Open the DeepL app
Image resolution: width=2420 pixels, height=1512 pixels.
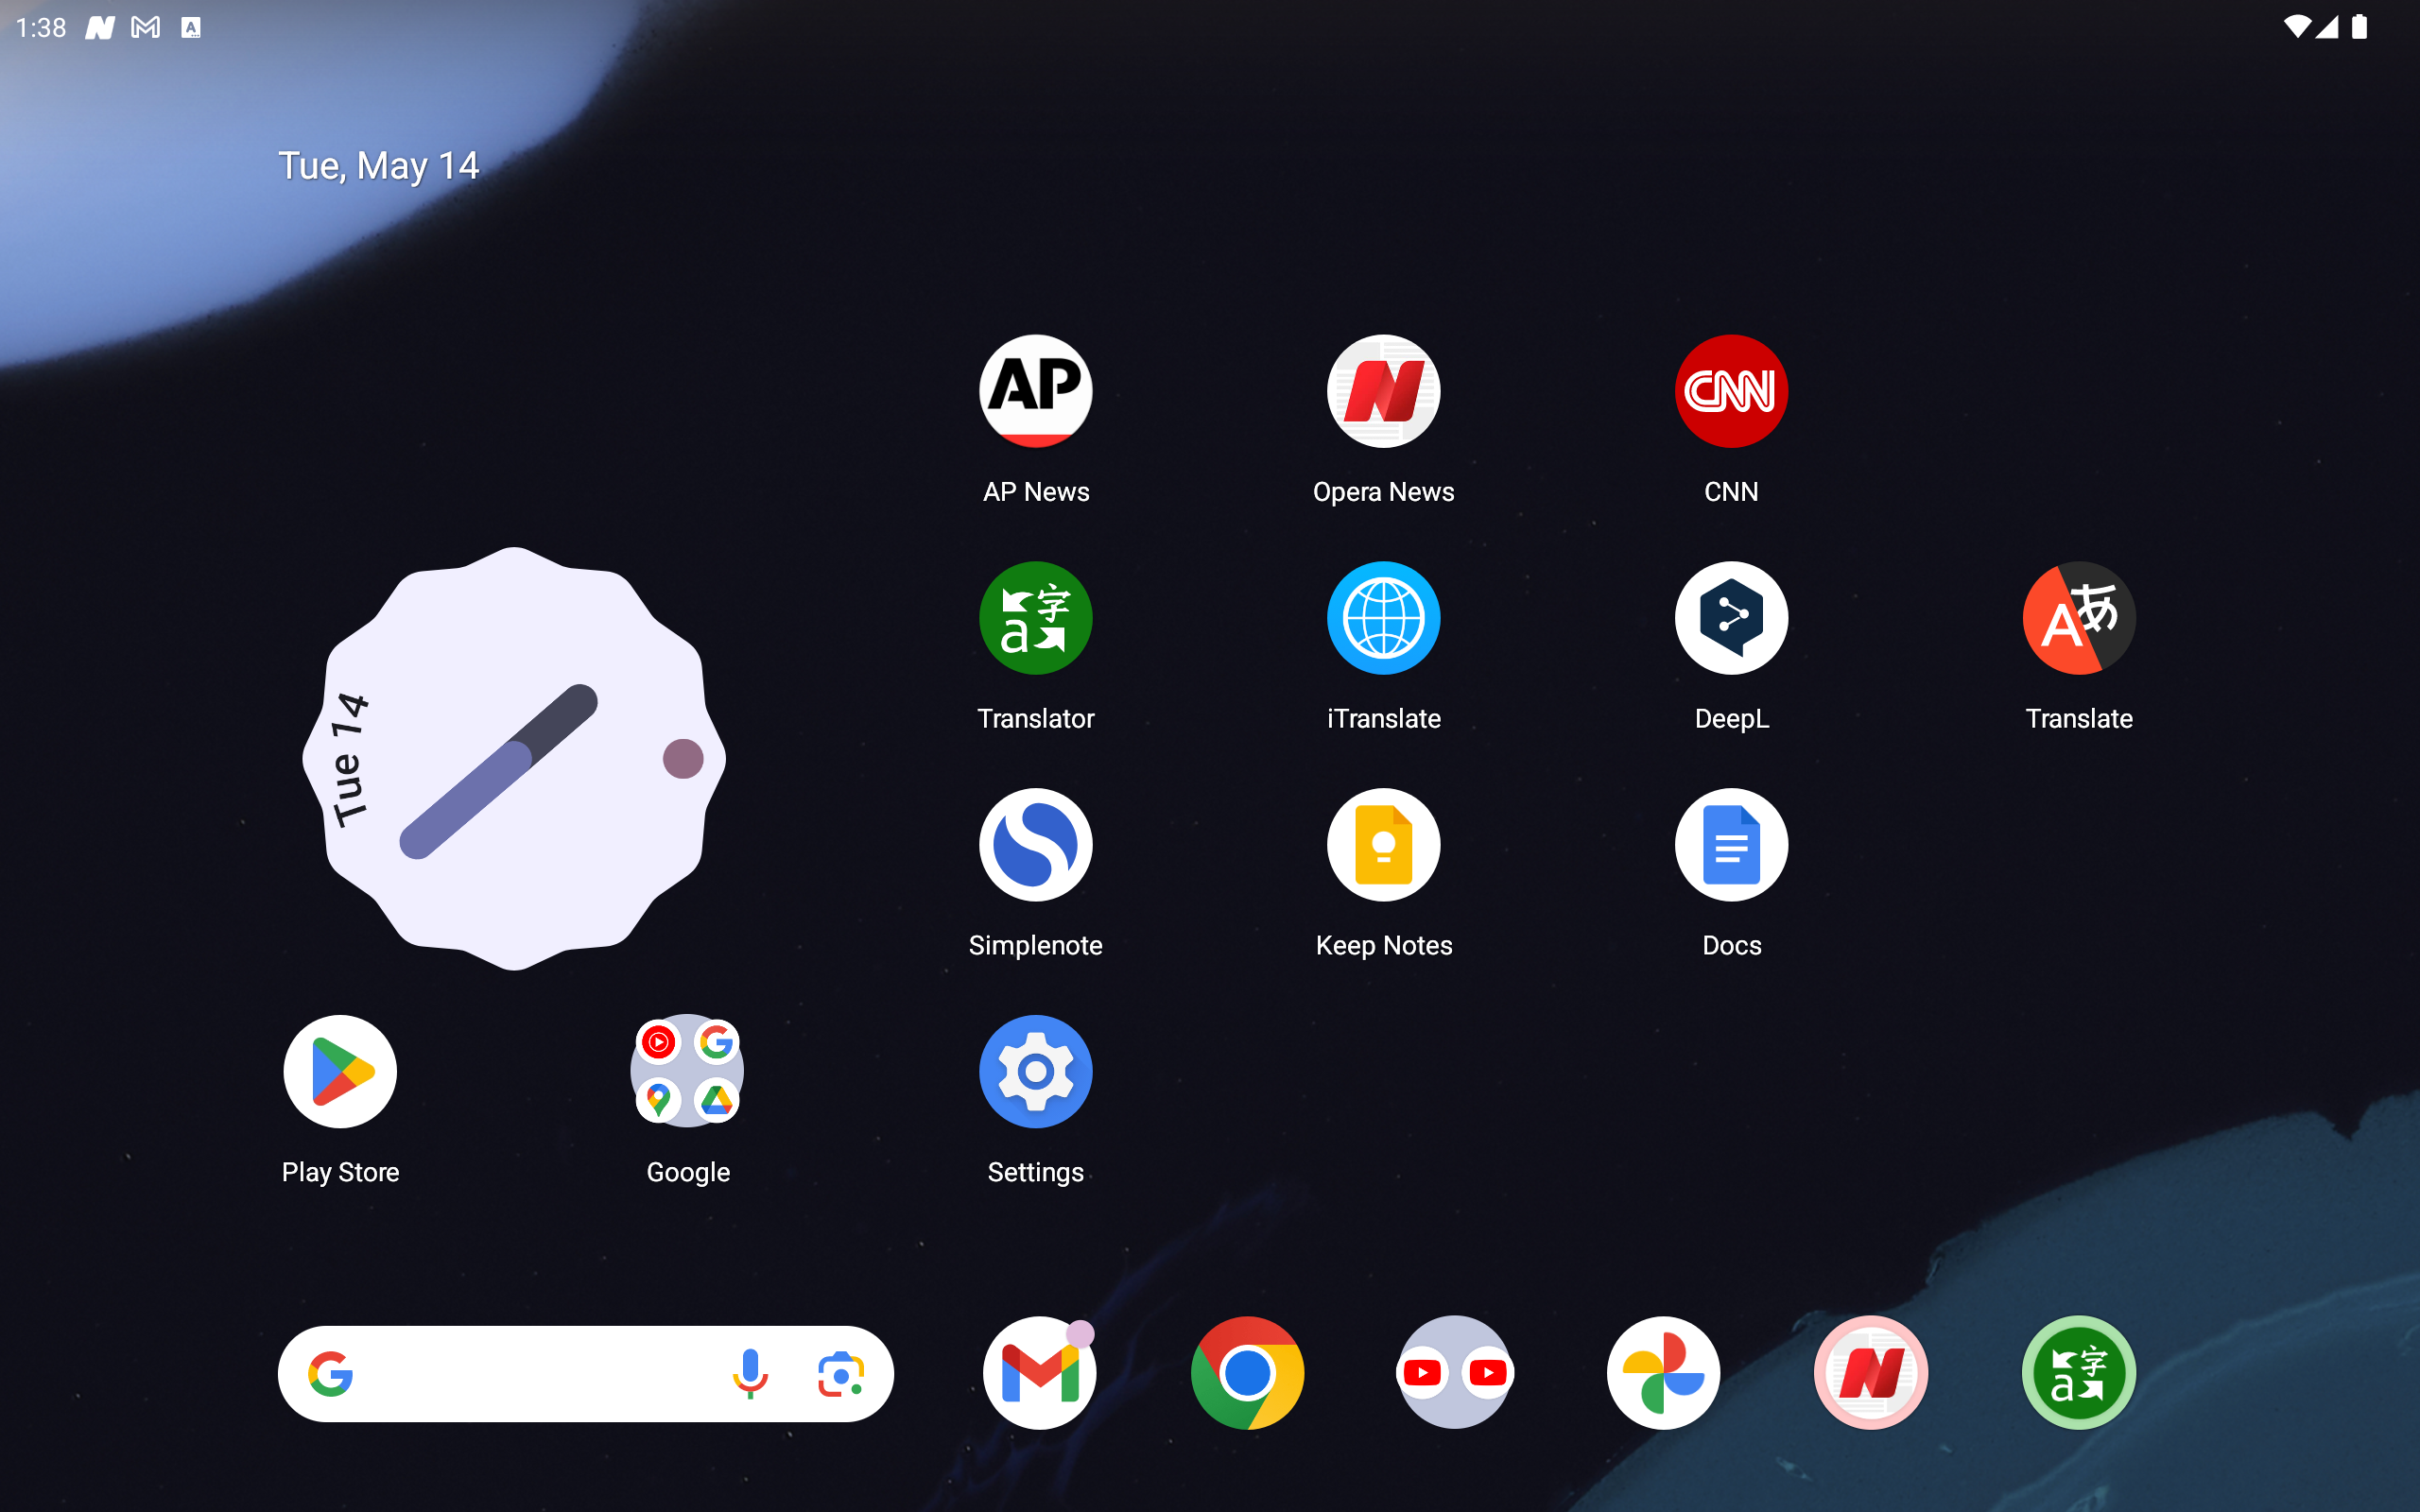[x=1731, y=618]
